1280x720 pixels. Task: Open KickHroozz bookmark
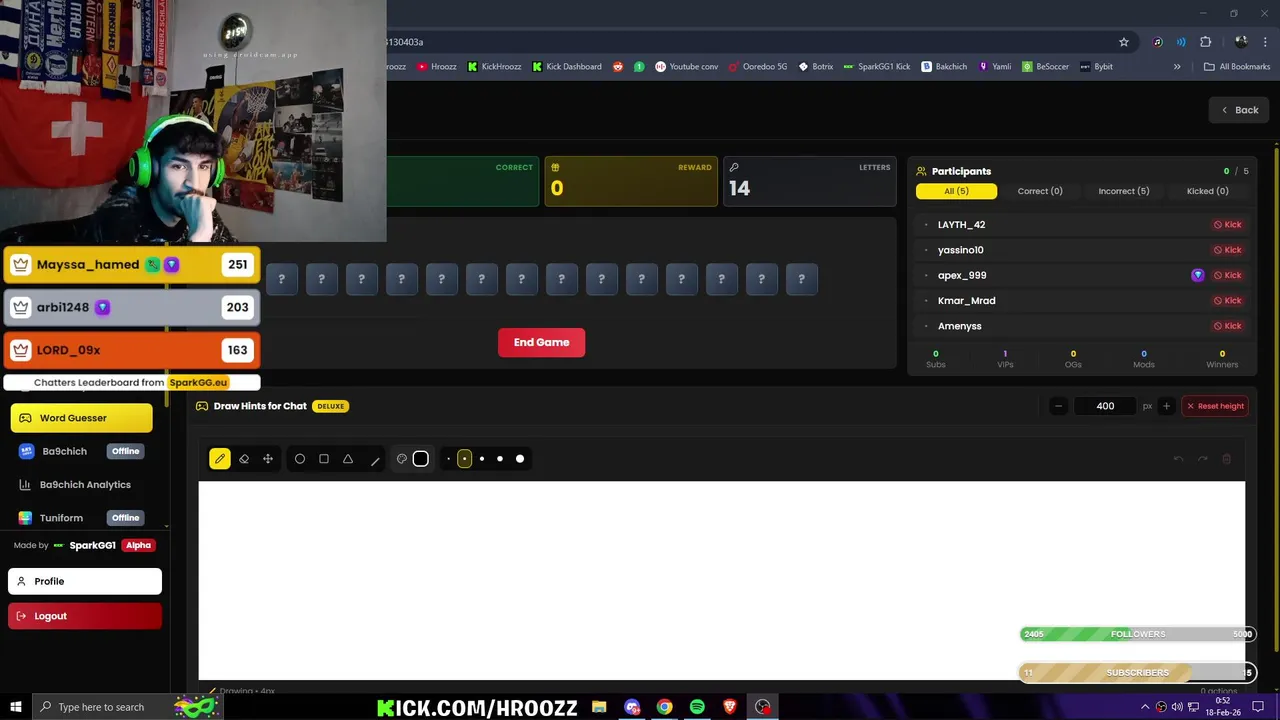pos(494,67)
